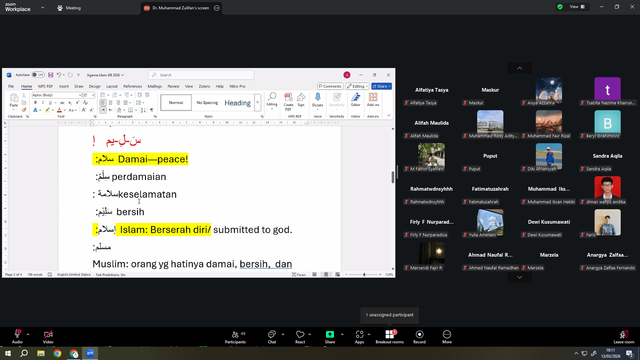The image size is (640, 360).
Task: Apply the No Spacing style
Action: click(207, 102)
